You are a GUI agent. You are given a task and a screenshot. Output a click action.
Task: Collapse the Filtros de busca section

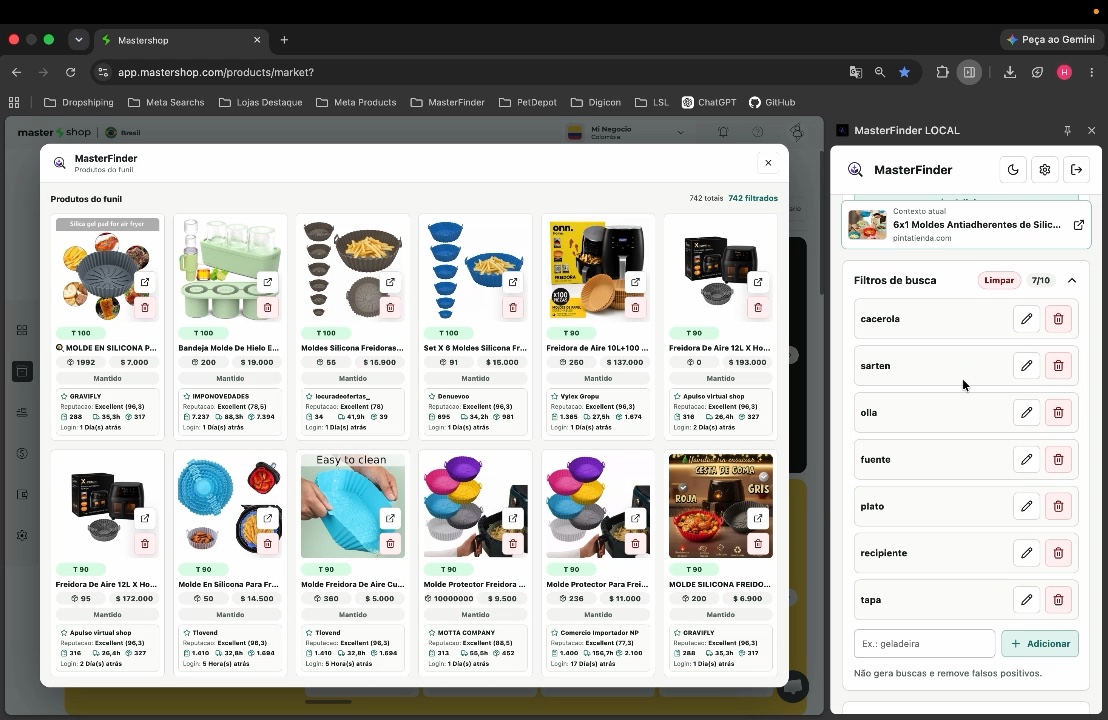pos(1072,281)
